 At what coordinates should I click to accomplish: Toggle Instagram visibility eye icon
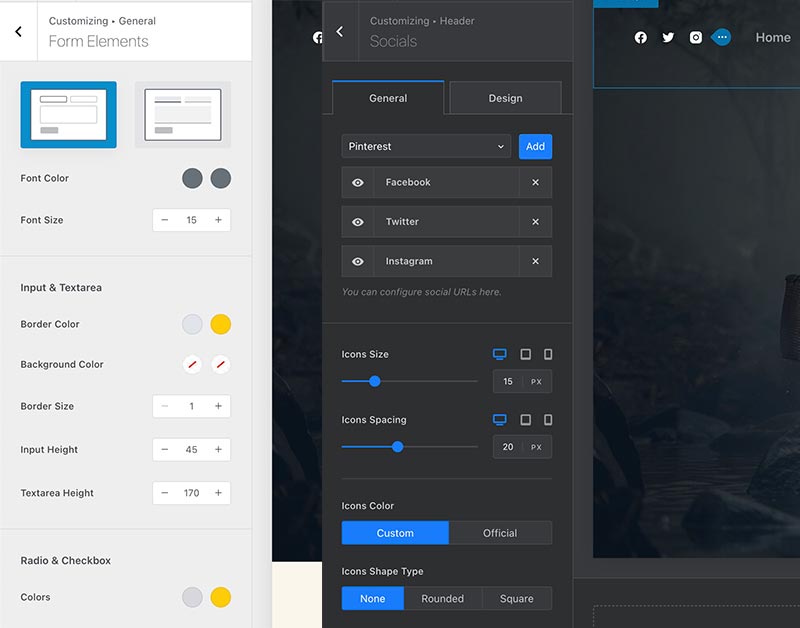coord(358,261)
